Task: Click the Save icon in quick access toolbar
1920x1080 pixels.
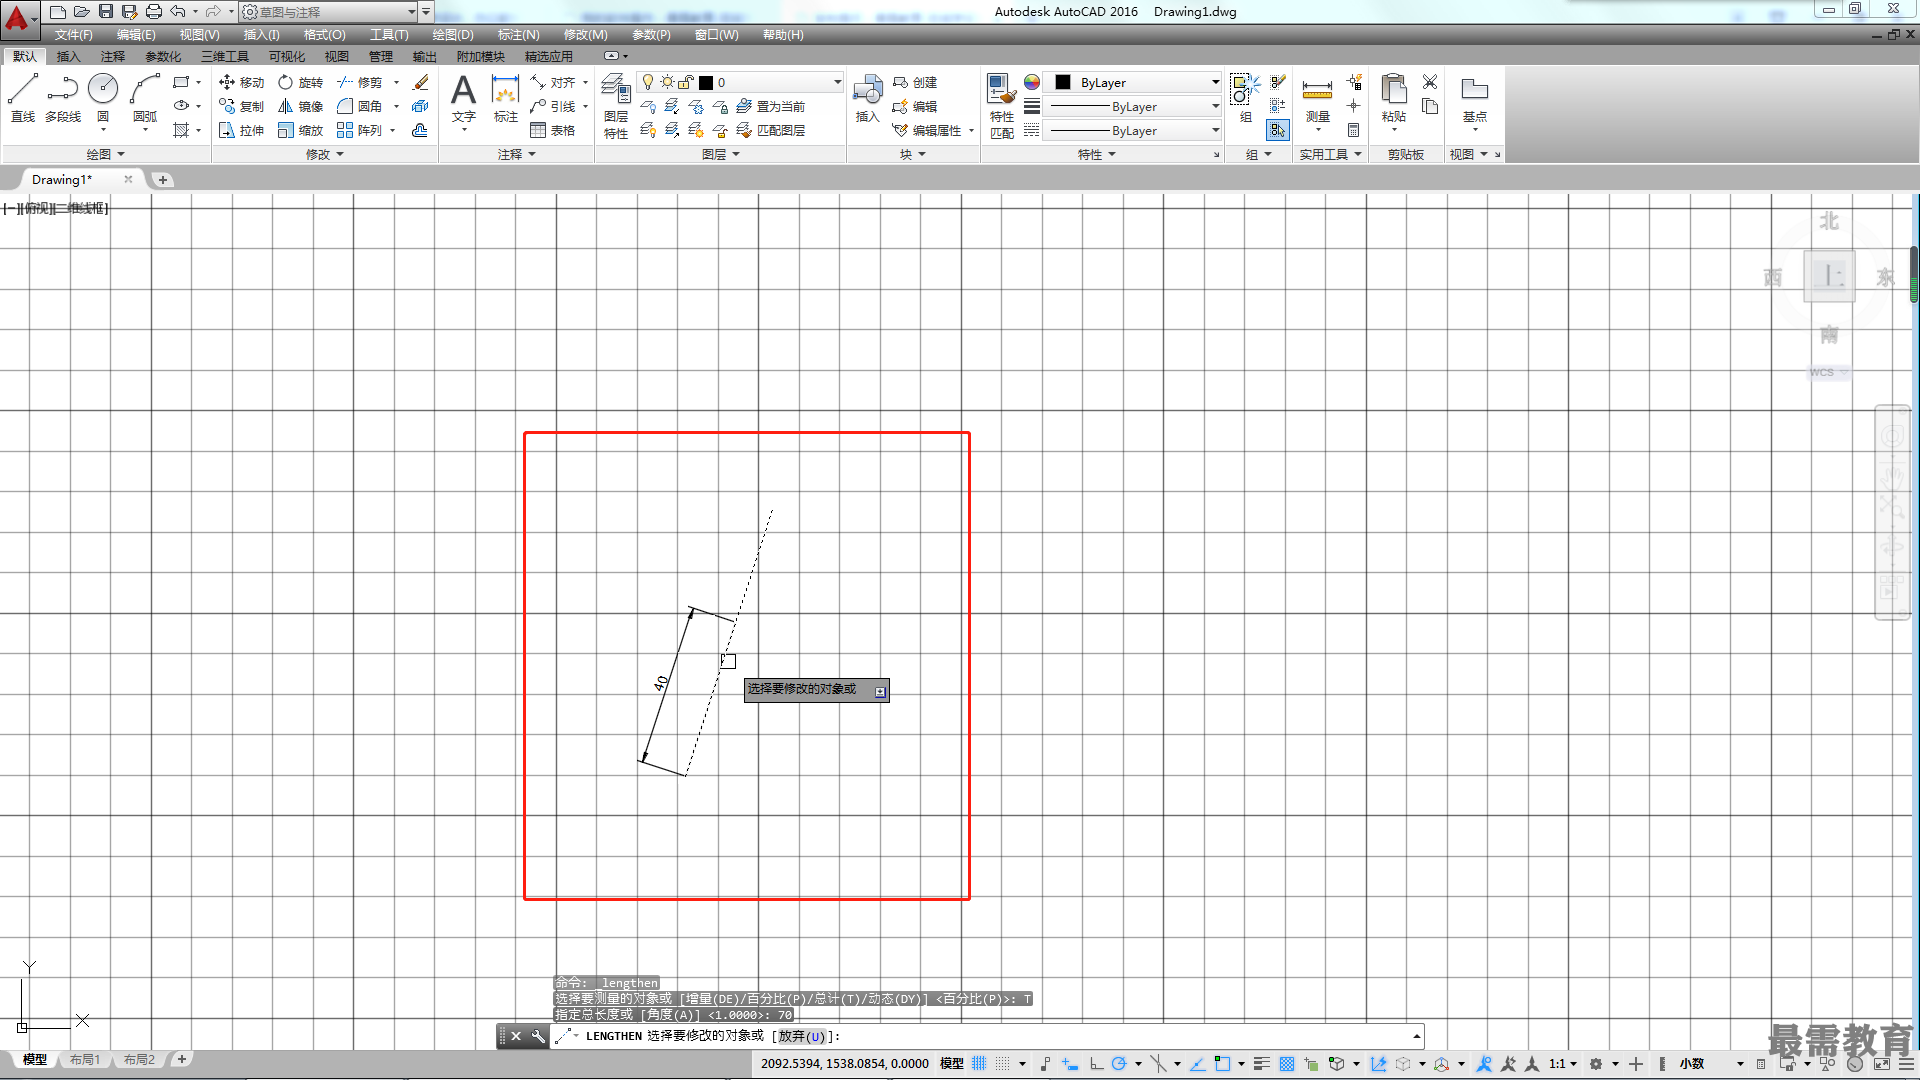Action: pos(106,11)
